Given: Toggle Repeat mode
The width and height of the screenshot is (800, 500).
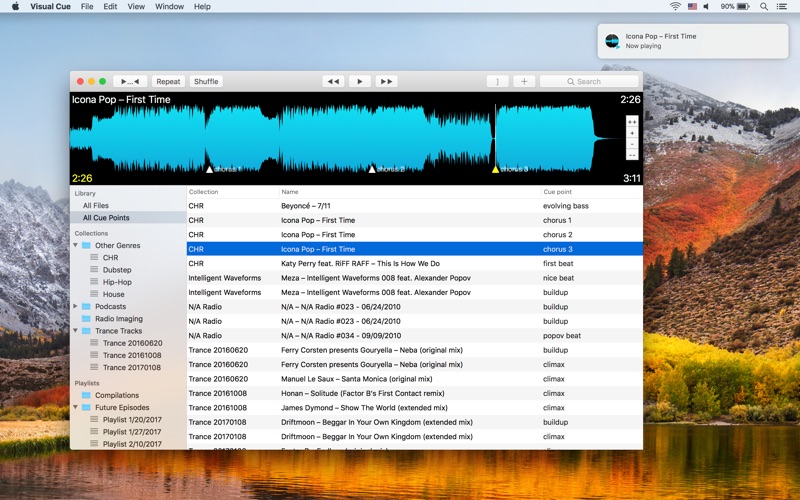Looking at the screenshot, I should [x=168, y=81].
